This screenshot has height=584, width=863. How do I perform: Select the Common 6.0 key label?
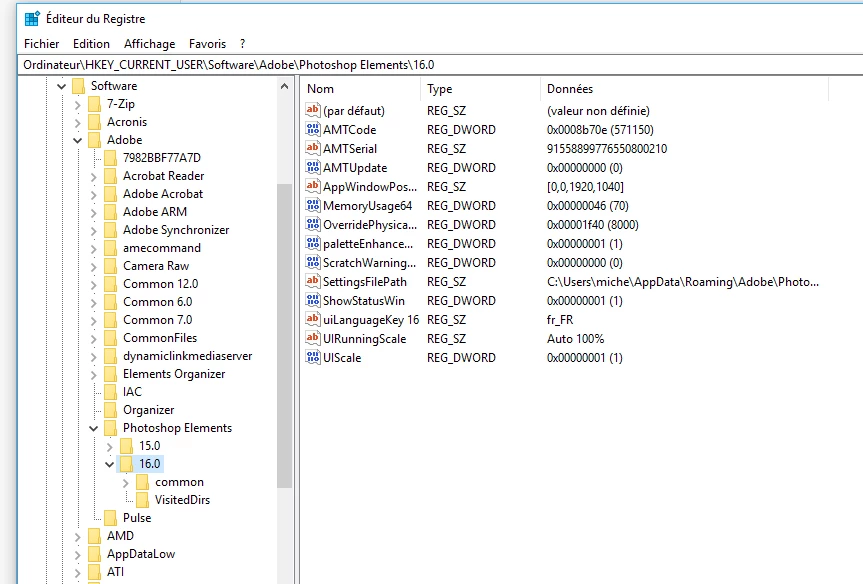[157, 302]
